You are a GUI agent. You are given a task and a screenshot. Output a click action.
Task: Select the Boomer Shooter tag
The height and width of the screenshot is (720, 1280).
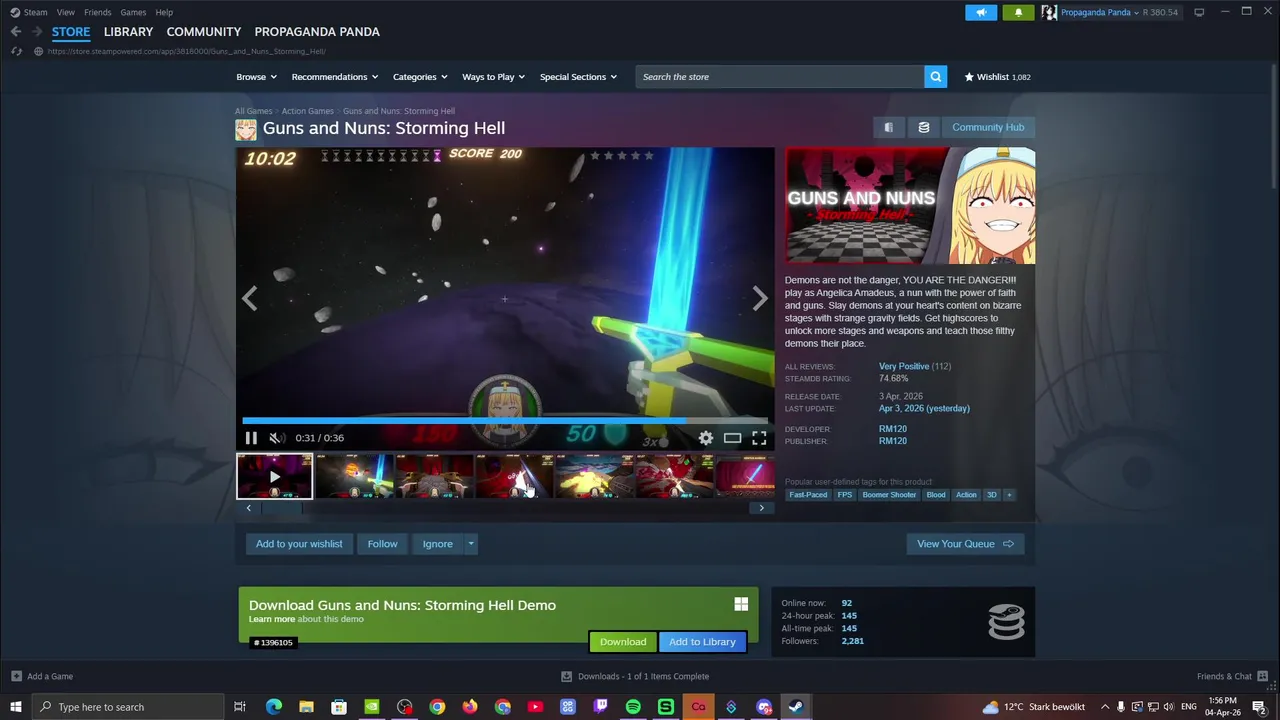point(889,495)
